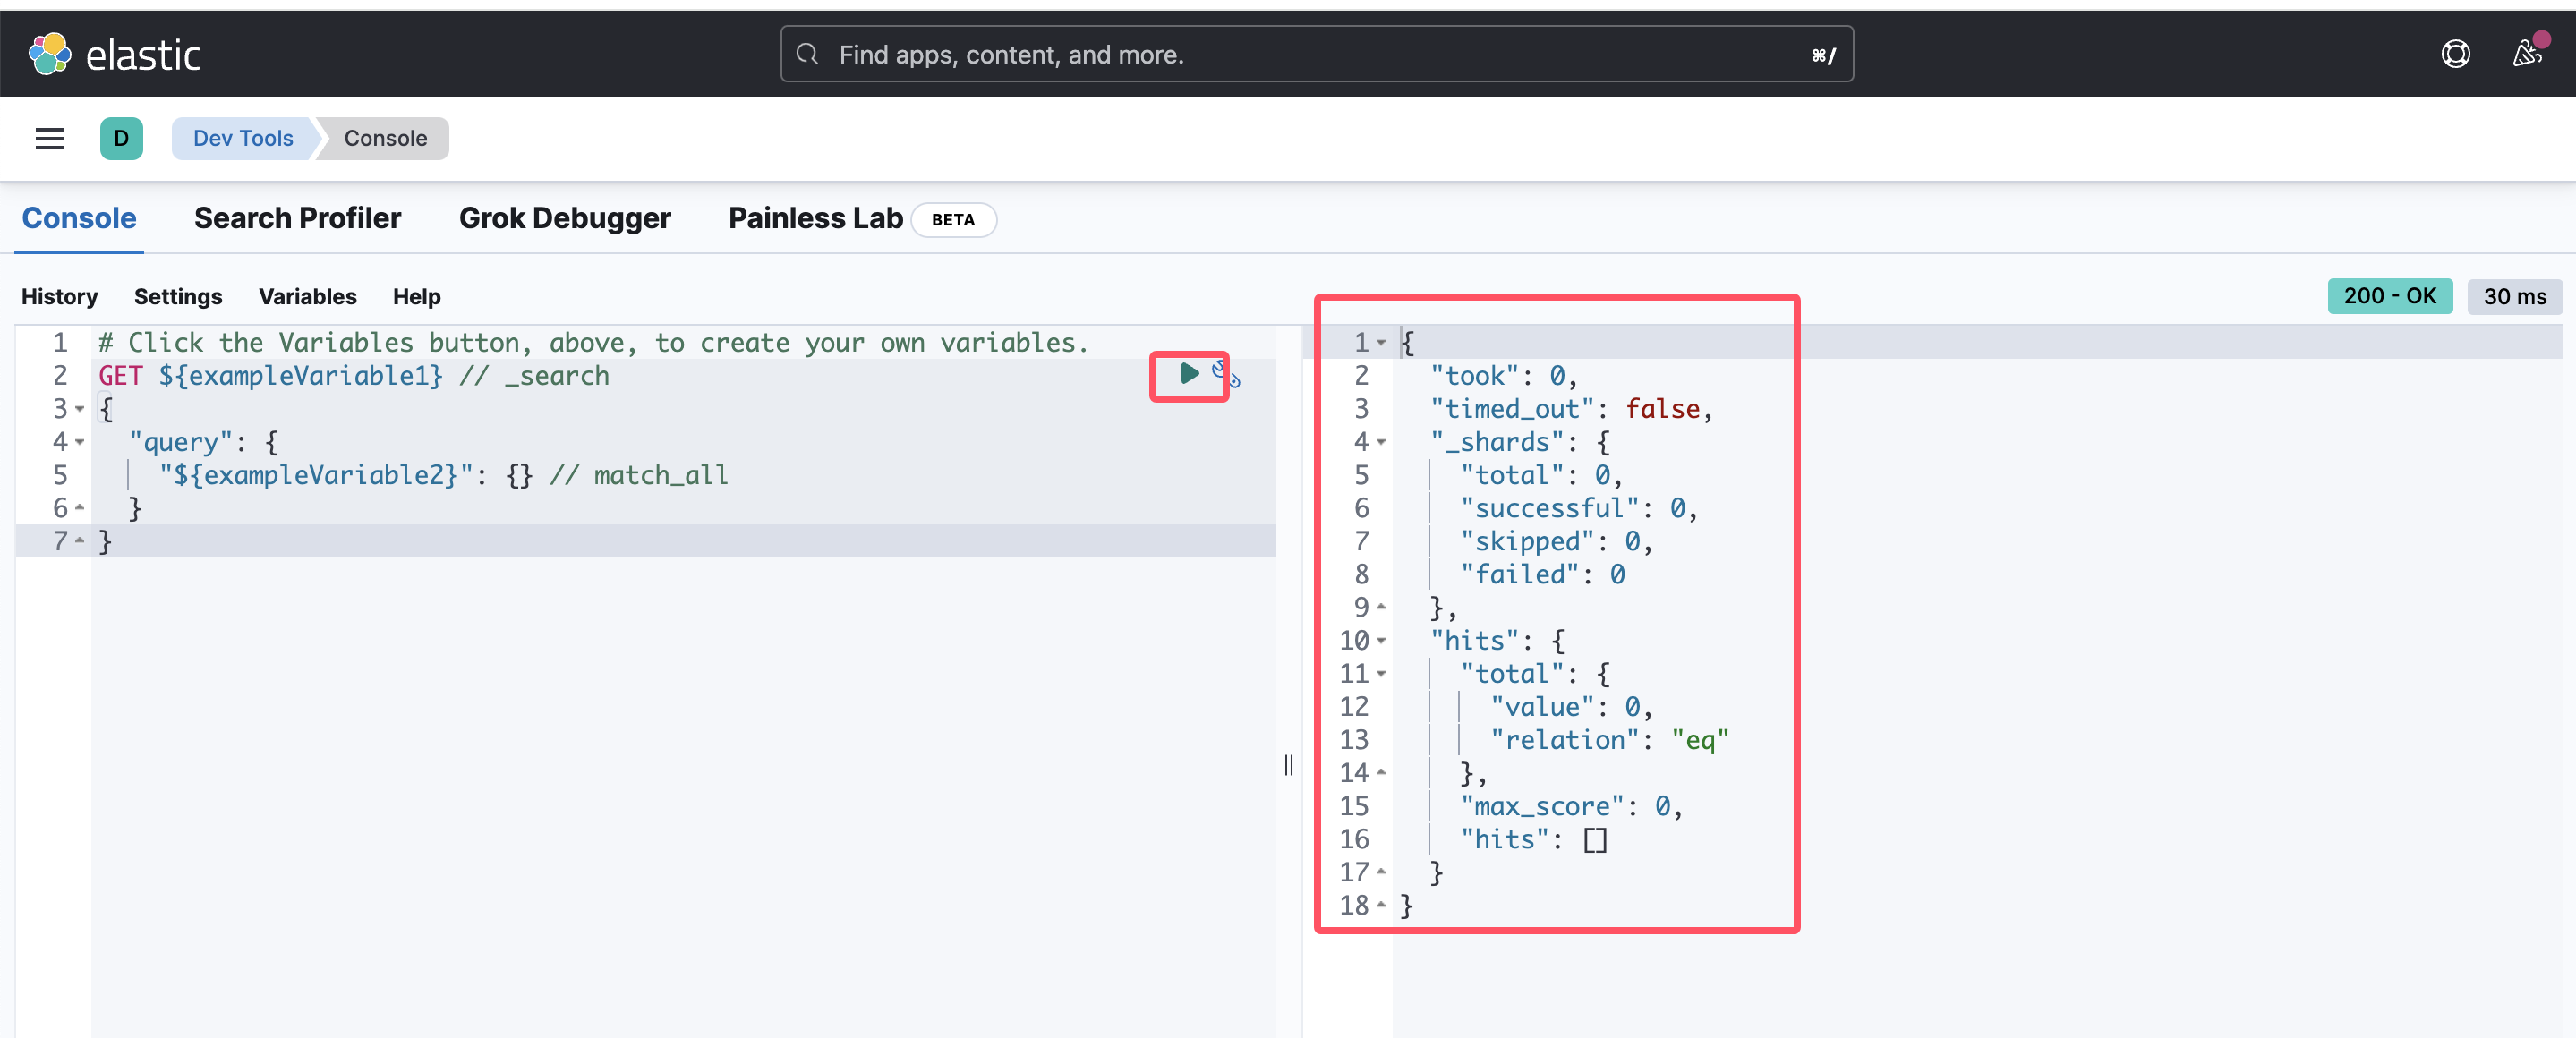Click the wrench icon beside the play button
This screenshot has height=1038, width=2576.
coord(1226,375)
